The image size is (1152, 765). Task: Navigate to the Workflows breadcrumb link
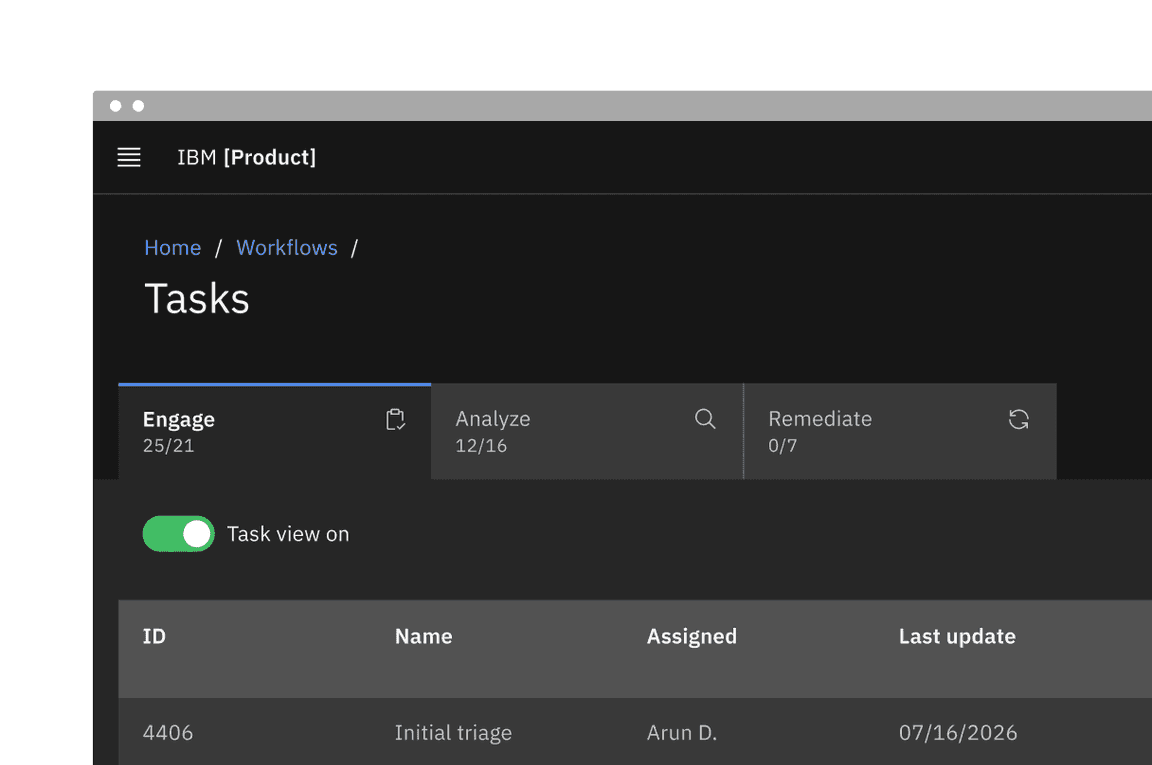(287, 248)
